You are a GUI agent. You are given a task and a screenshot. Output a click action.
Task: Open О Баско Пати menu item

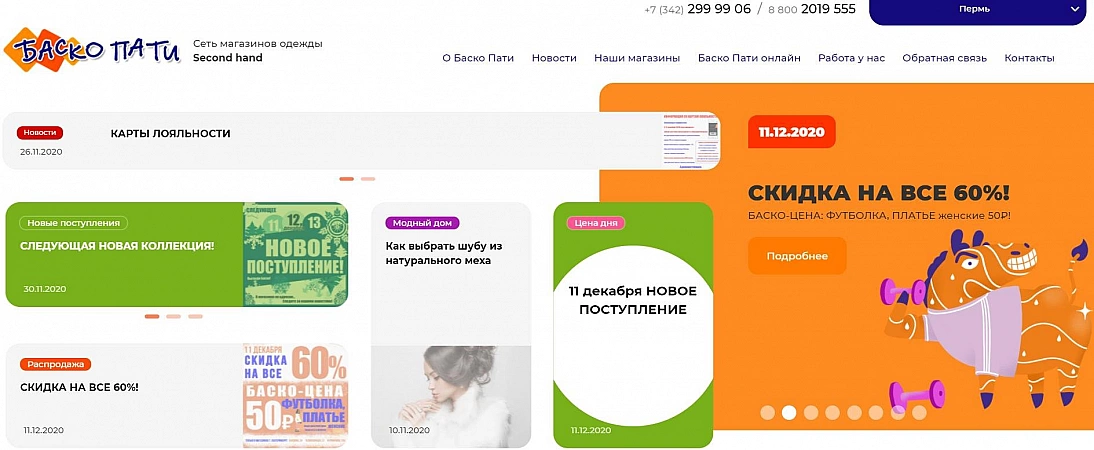point(478,58)
